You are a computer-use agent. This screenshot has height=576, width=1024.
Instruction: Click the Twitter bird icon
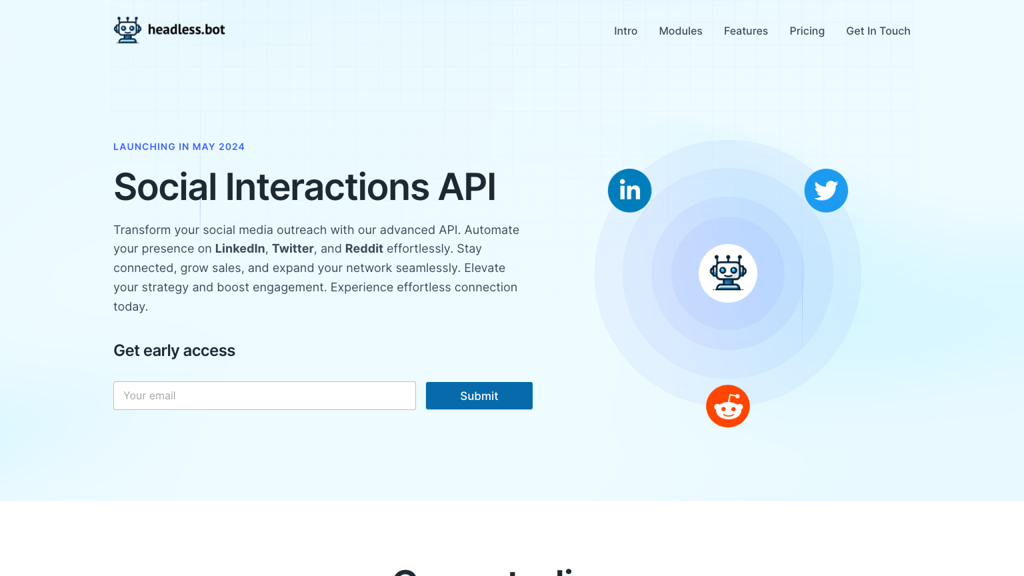coord(826,190)
